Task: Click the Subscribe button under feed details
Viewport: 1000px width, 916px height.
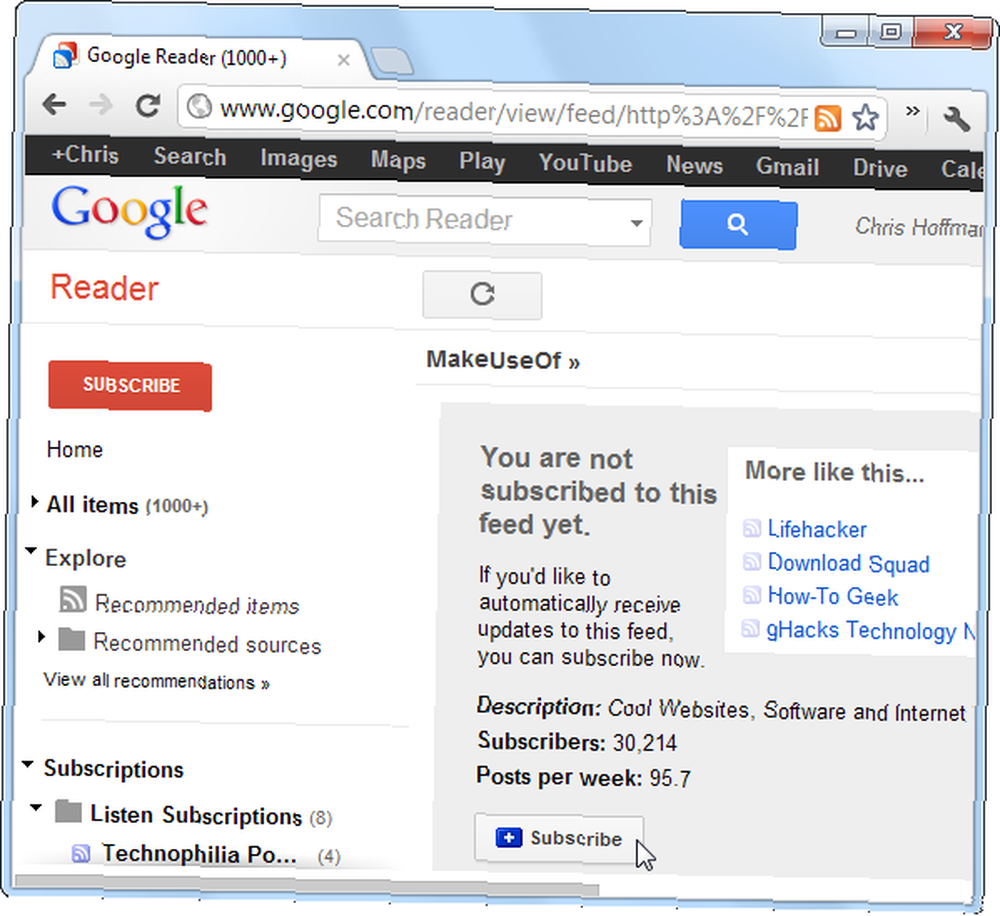Action: click(559, 838)
